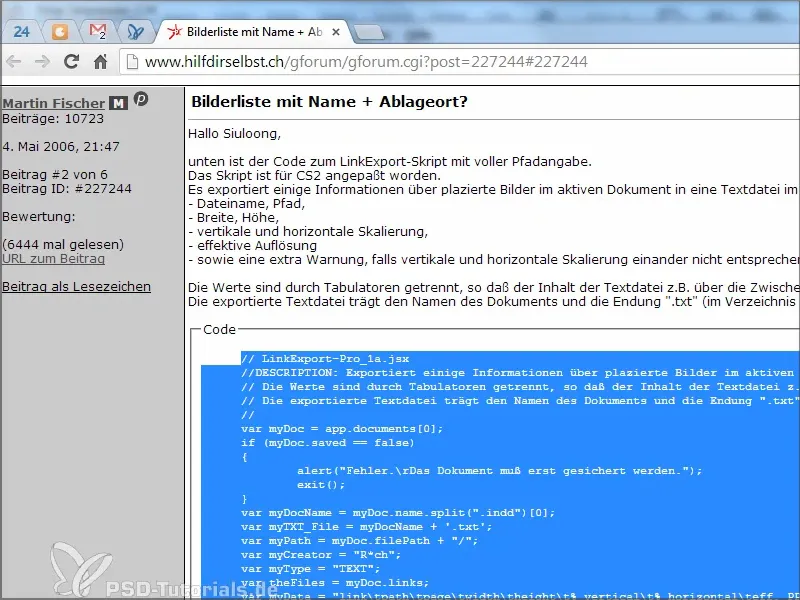The height and width of the screenshot is (600, 800).
Task: Click the text Beitrag #2 von 6
Action: [x=55, y=174]
